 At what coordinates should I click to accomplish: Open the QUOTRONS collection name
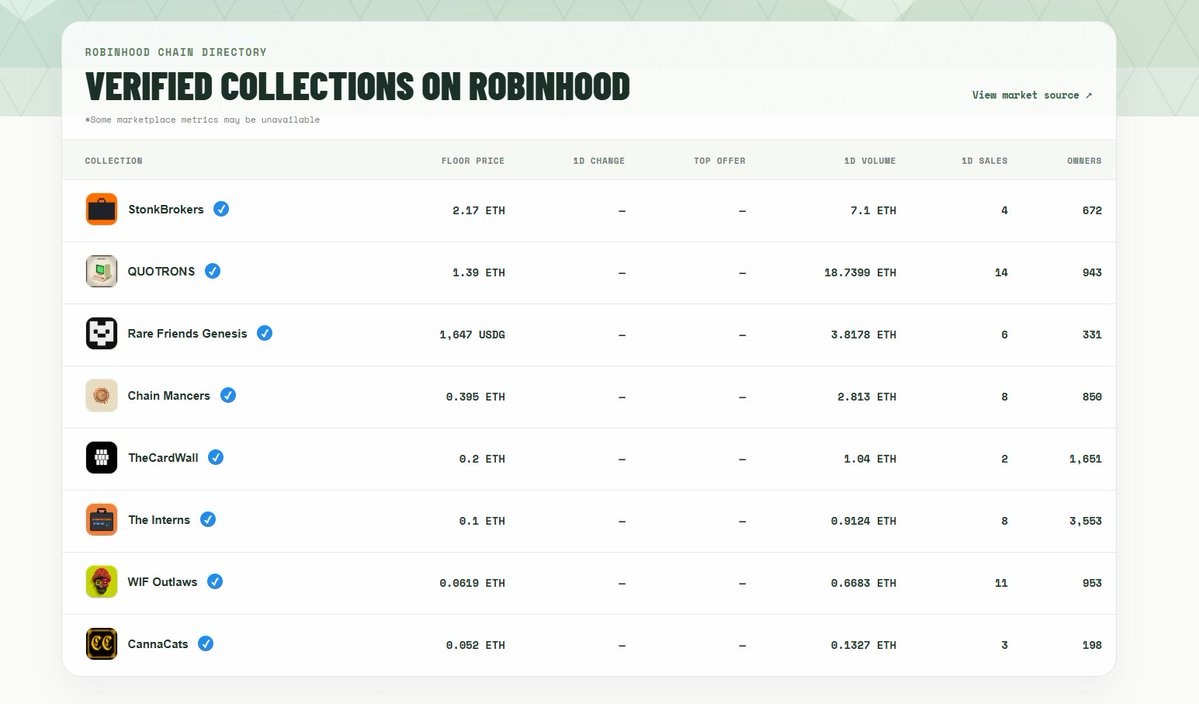pyautogui.click(x=161, y=271)
